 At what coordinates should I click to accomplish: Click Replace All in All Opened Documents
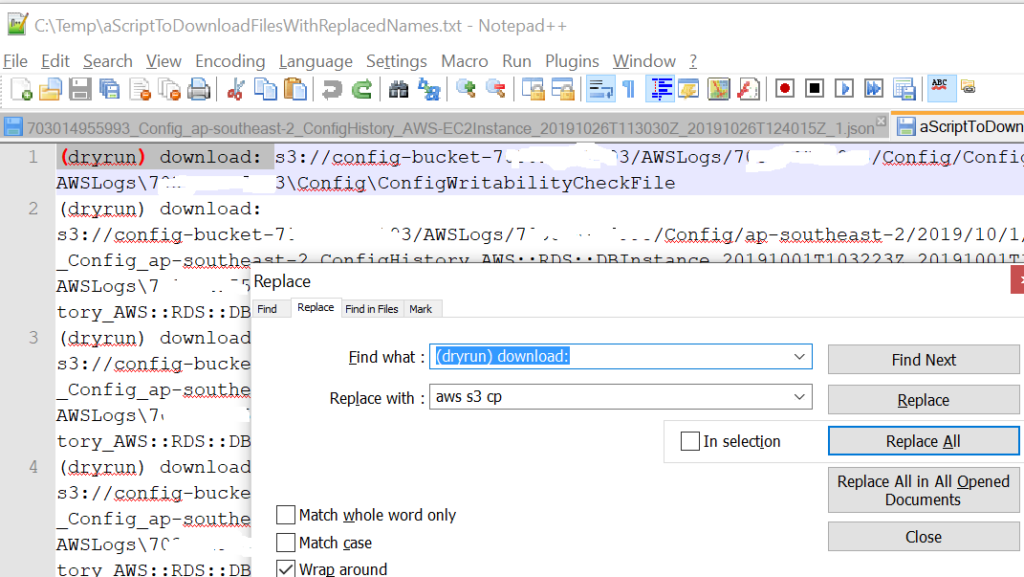click(x=923, y=490)
